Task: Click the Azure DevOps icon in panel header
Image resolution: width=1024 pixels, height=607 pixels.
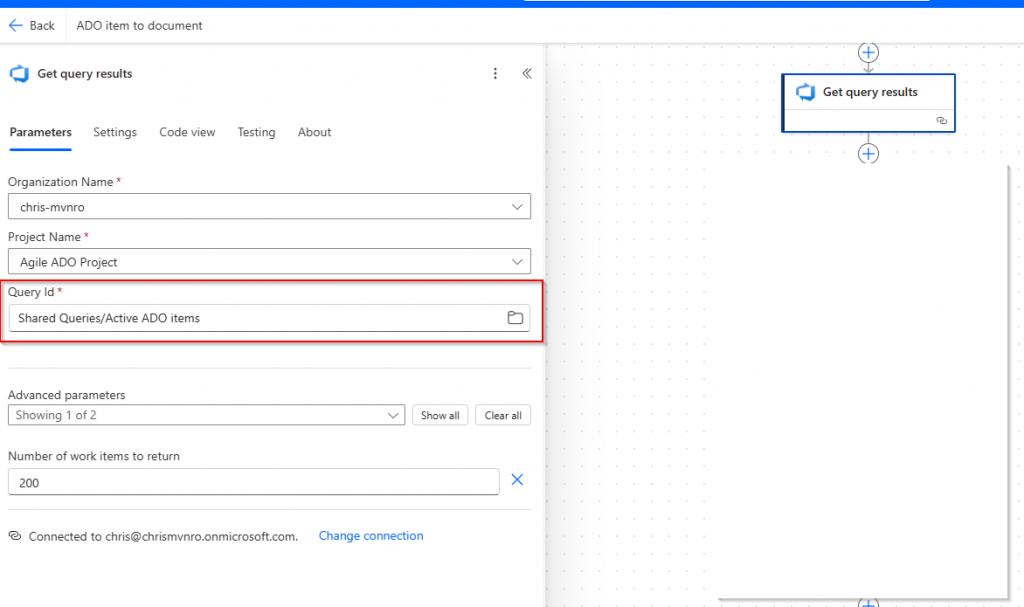Action: coord(18,73)
